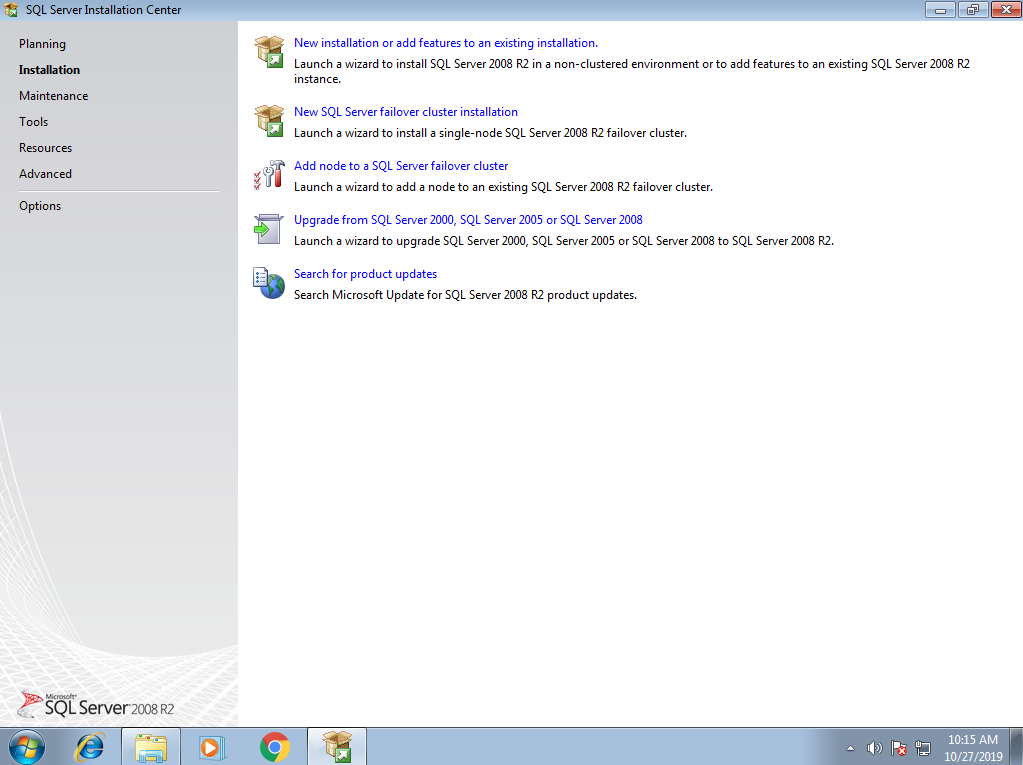The height and width of the screenshot is (765, 1023).
Task: Click the upgrade green arrow icon
Action: (268, 229)
